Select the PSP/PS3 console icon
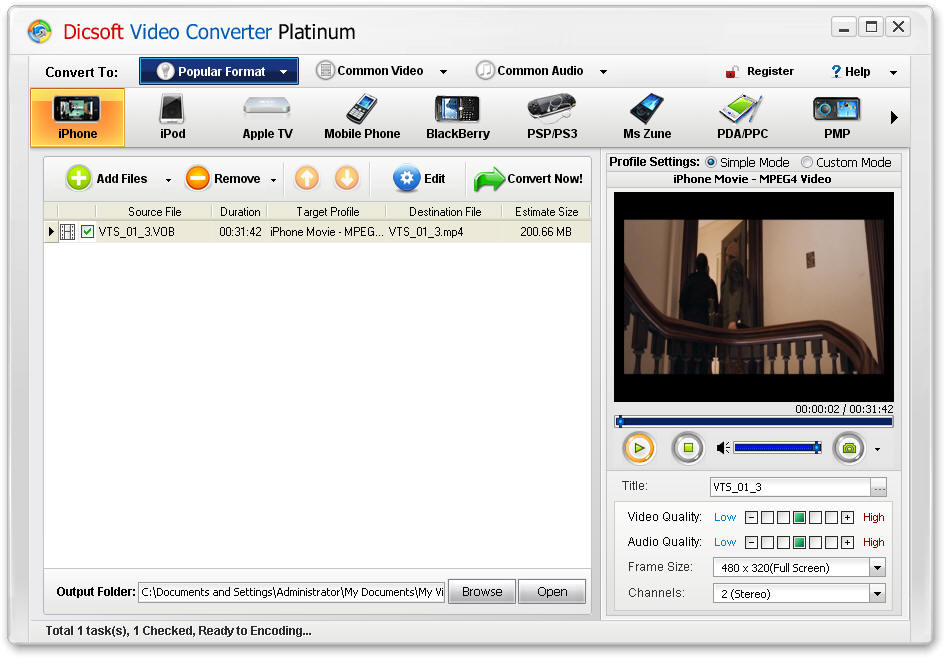Screen dimensions: 945x658 551,108
